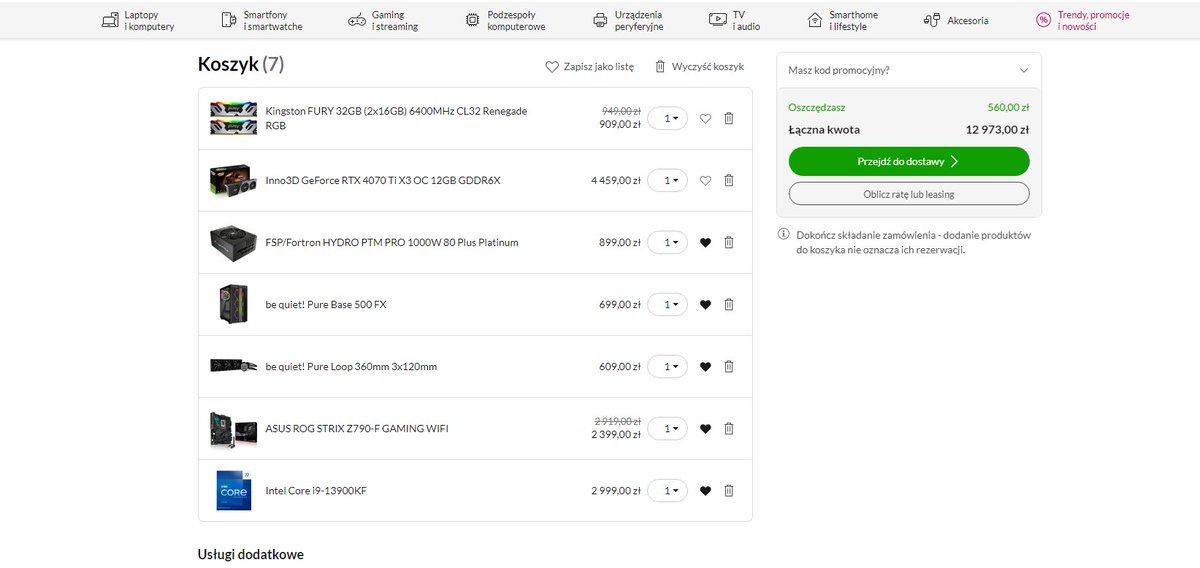Open be quiet! Pure Loop 360mm link
This screenshot has height=568, width=1200.
[351, 366]
